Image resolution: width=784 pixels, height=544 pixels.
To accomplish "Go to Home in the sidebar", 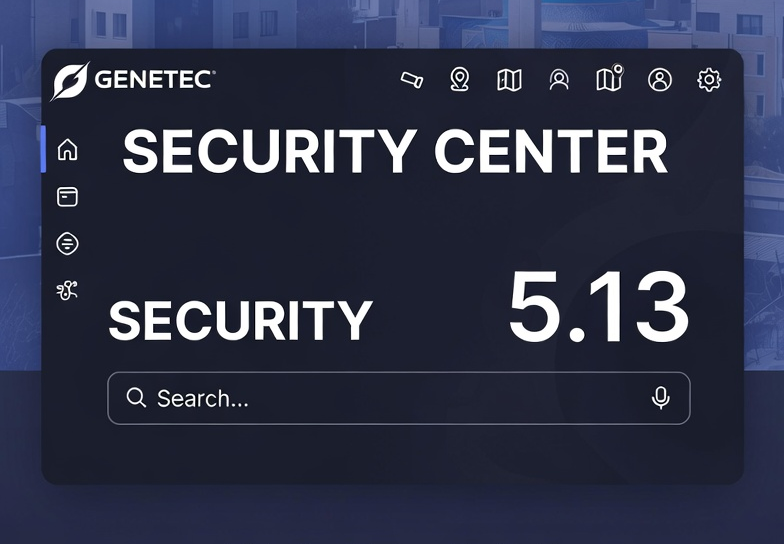I will [67, 150].
